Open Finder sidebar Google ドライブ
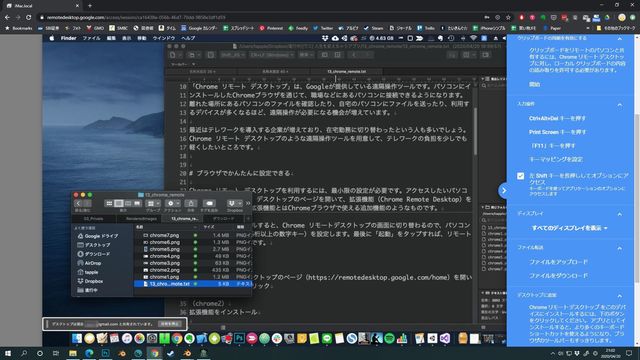 pyautogui.click(x=98, y=236)
